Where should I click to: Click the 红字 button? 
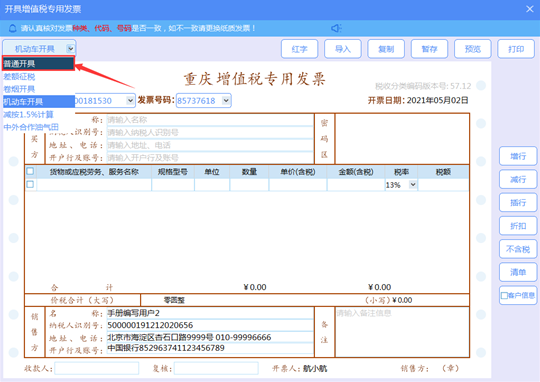300,49
